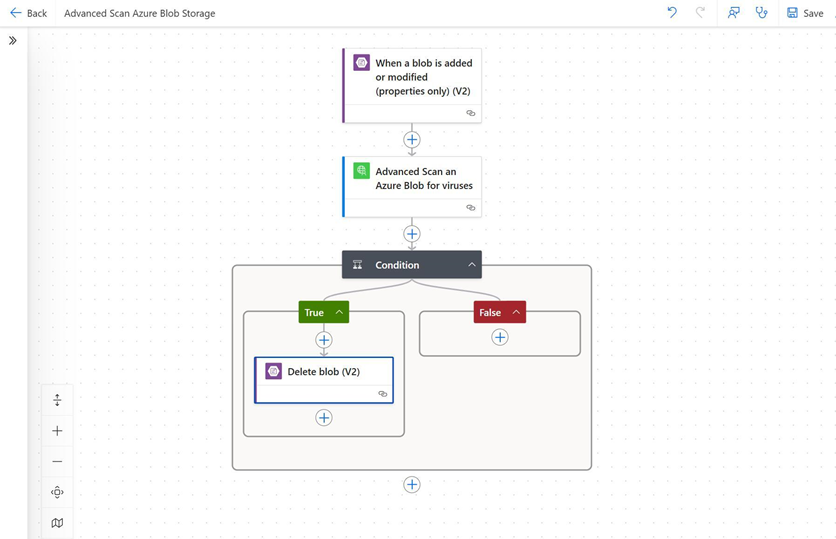
Task: Click the True branch label
Action: click(x=314, y=312)
